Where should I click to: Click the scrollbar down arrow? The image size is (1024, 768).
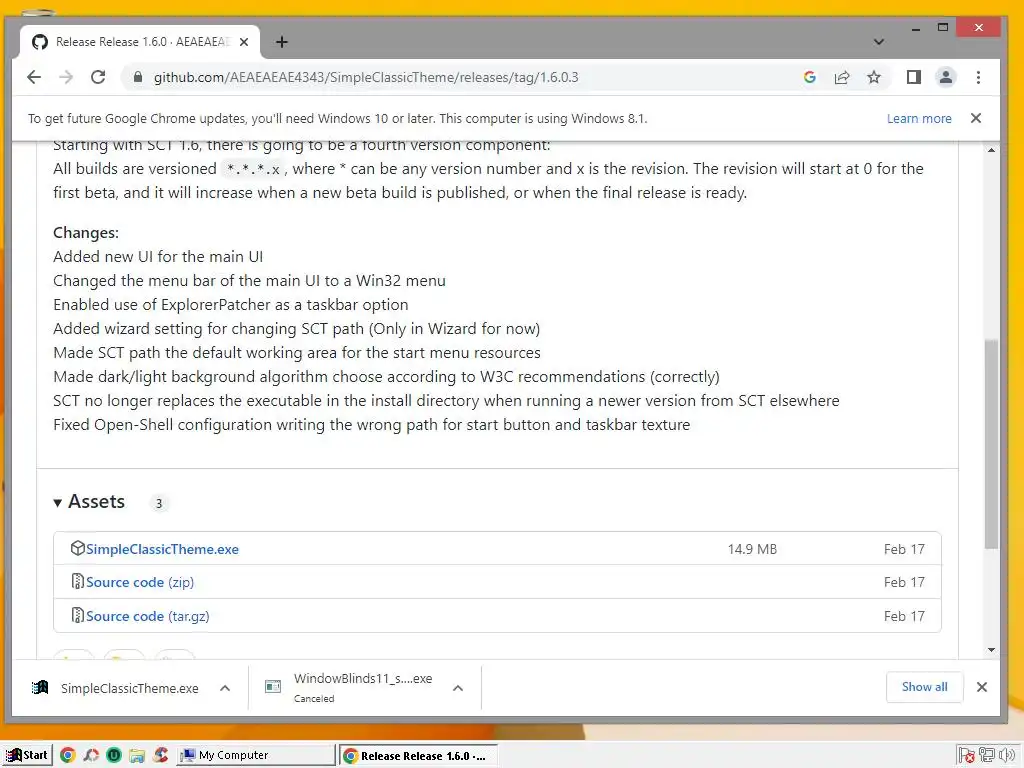coord(991,650)
